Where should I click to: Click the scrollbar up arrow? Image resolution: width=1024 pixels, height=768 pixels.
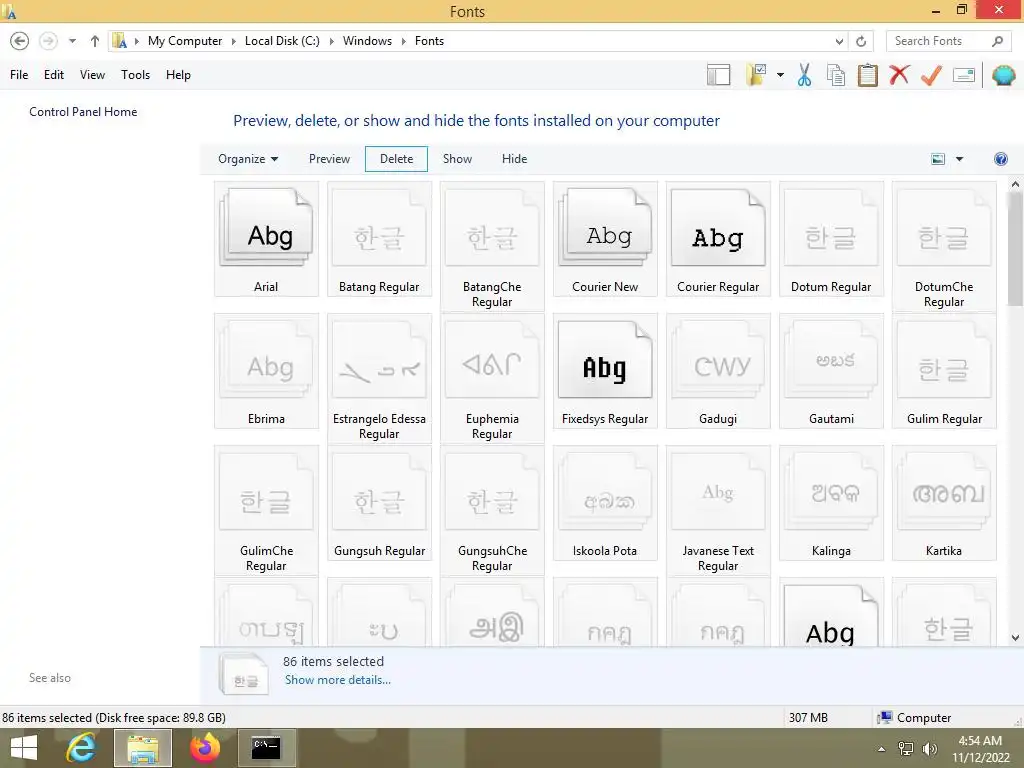coord(1016,185)
